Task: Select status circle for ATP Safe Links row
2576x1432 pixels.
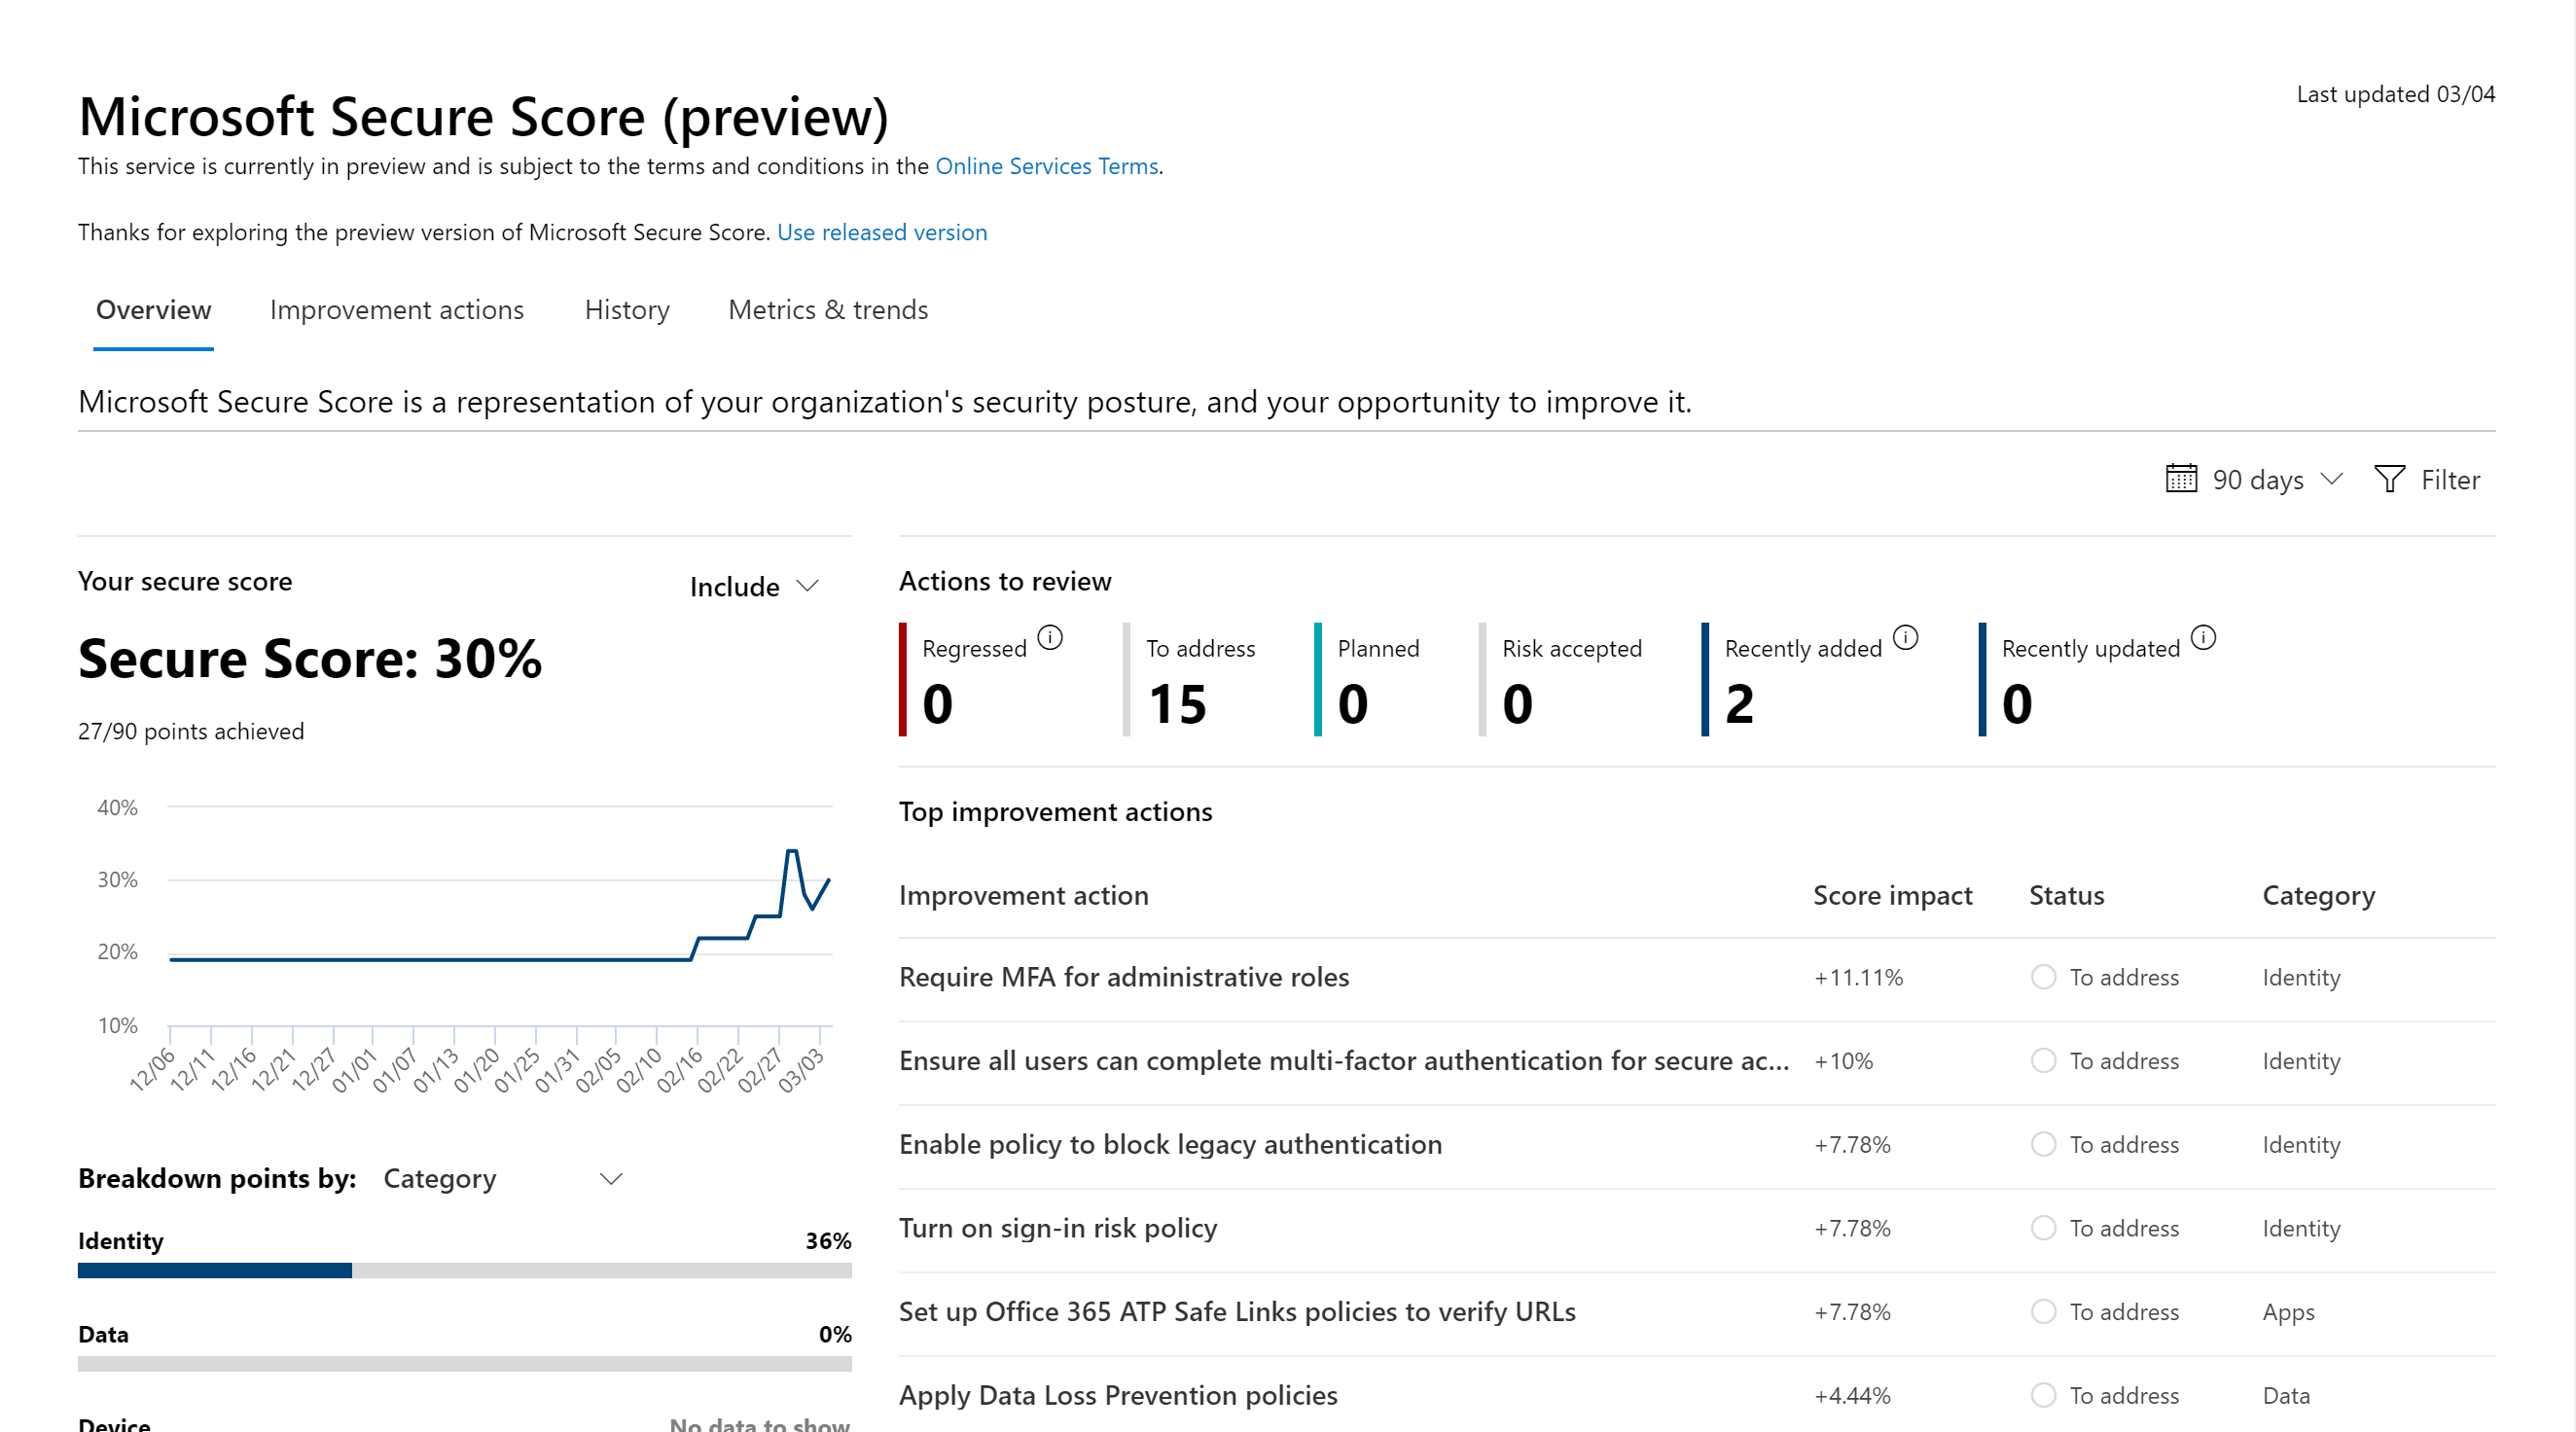Action: point(2043,1311)
